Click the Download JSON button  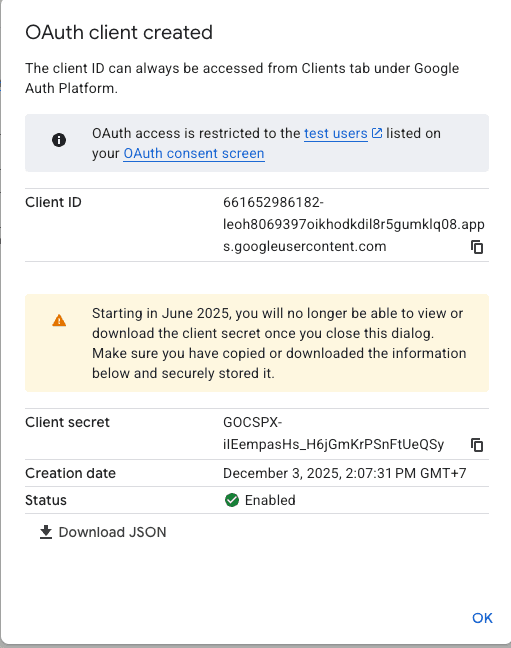(x=103, y=532)
